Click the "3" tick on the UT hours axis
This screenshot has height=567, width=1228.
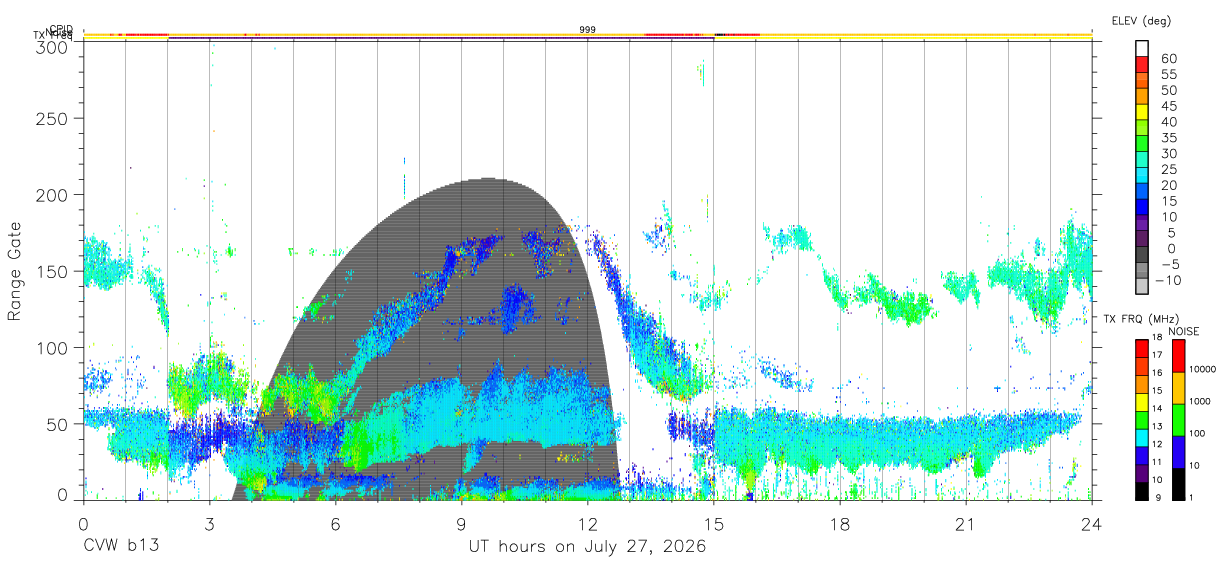click(x=210, y=524)
